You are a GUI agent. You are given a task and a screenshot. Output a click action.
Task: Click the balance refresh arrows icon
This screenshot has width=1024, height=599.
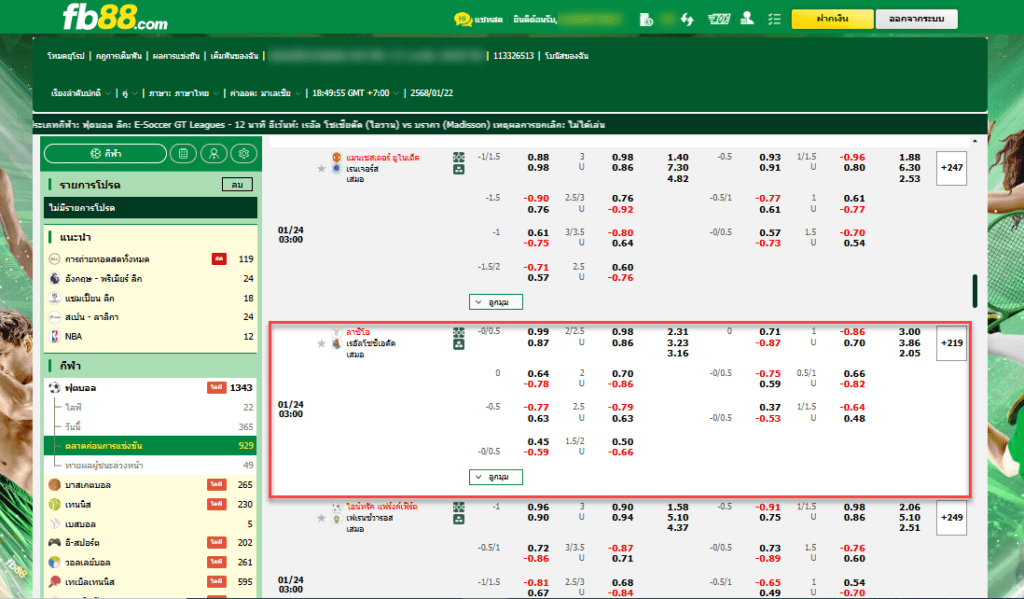(687, 19)
